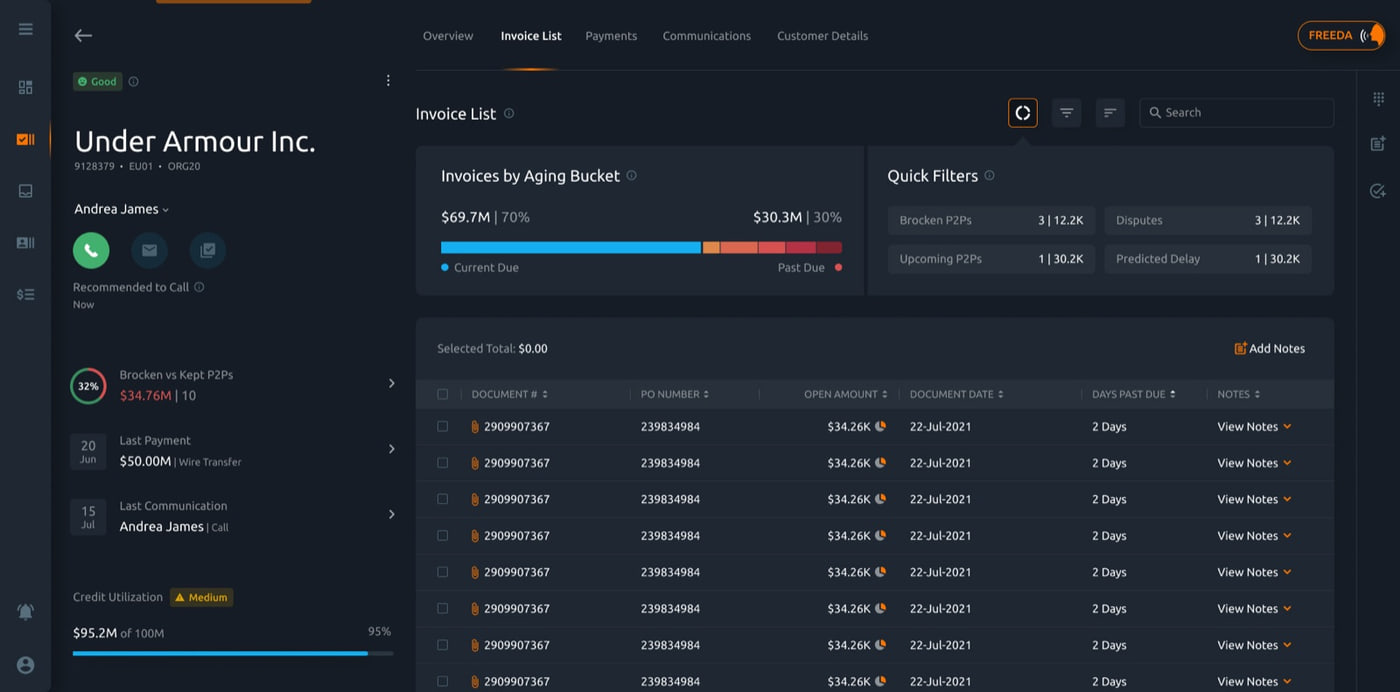This screenshot has width=1400, height=692.
Task: Apply the Brocken P2Ps quick filter
Action: (x=991, y=220)
